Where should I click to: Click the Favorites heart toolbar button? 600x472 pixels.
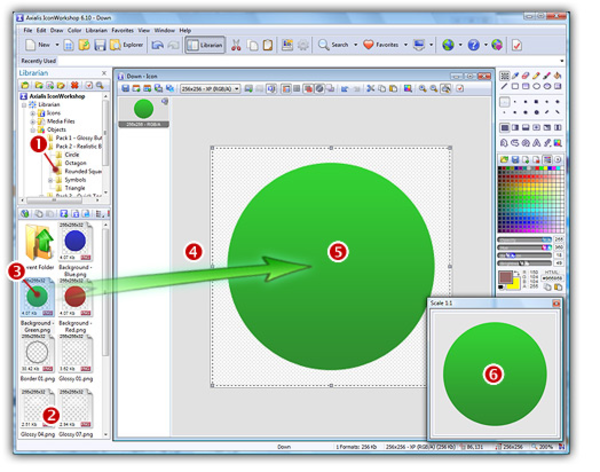(x=385, y=45)
